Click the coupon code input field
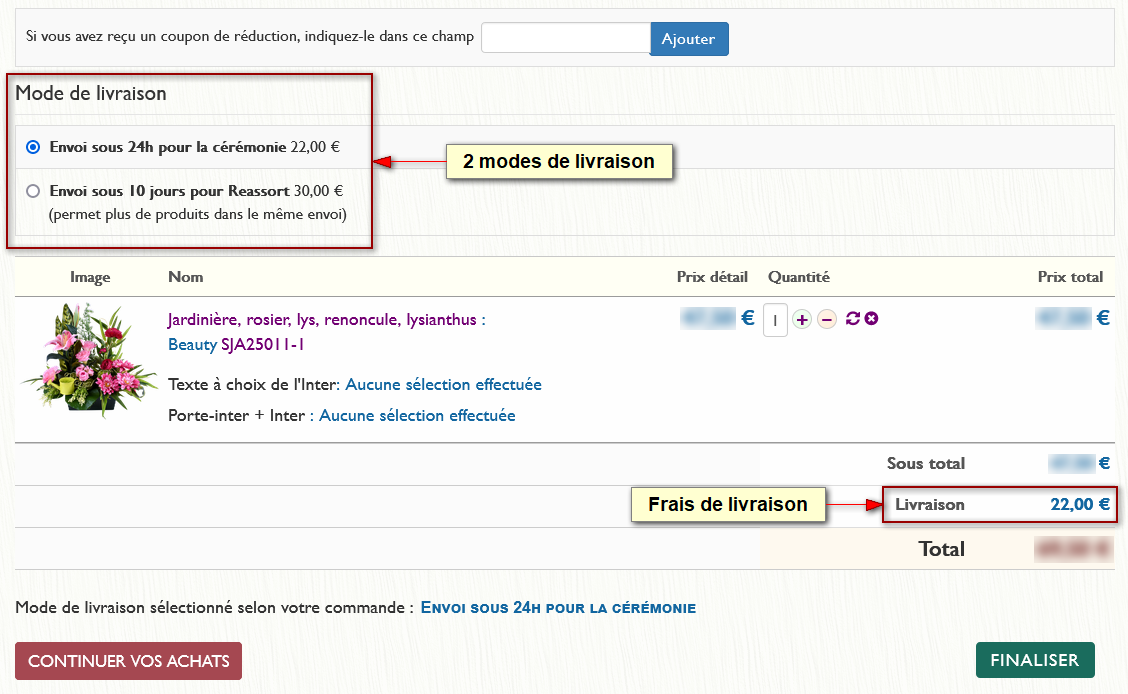The image size is (1128, 694). tap(565, 38)
